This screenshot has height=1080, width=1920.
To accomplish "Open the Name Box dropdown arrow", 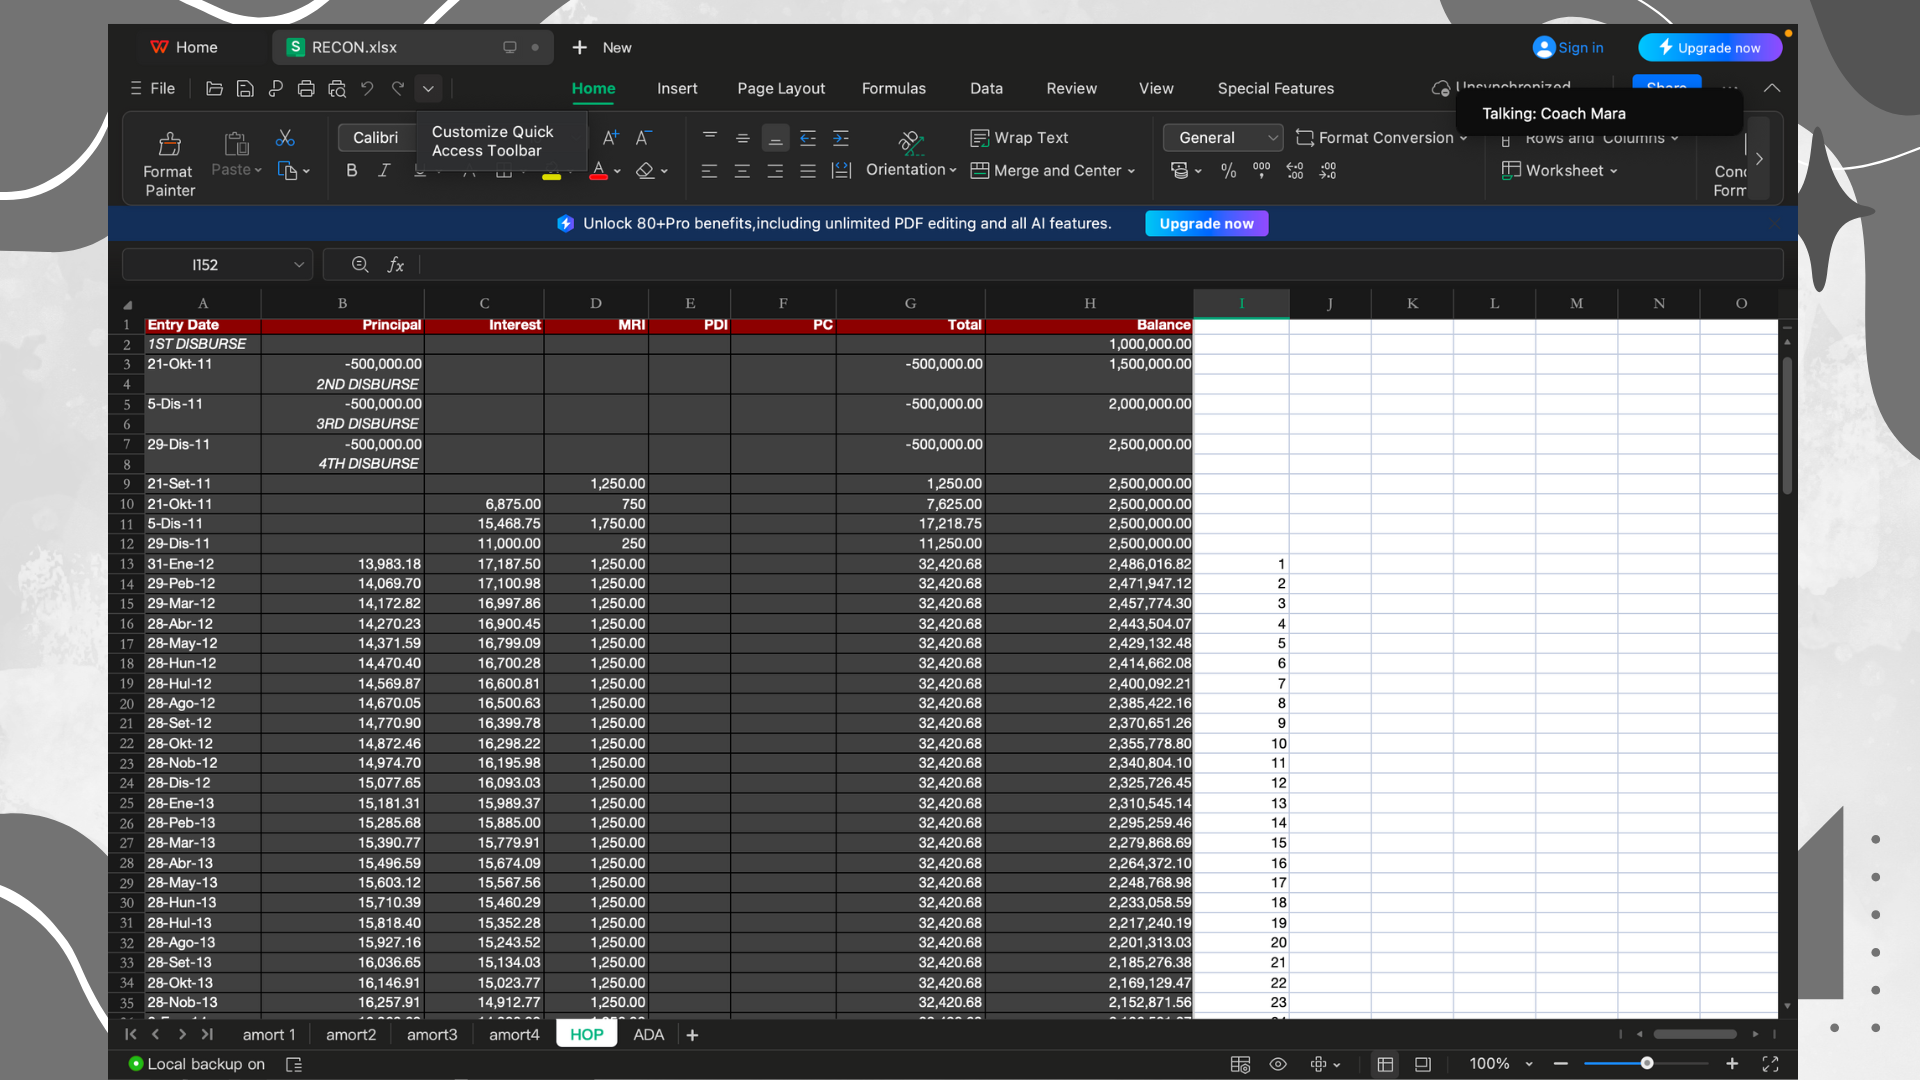I will [x=298, y=265].
